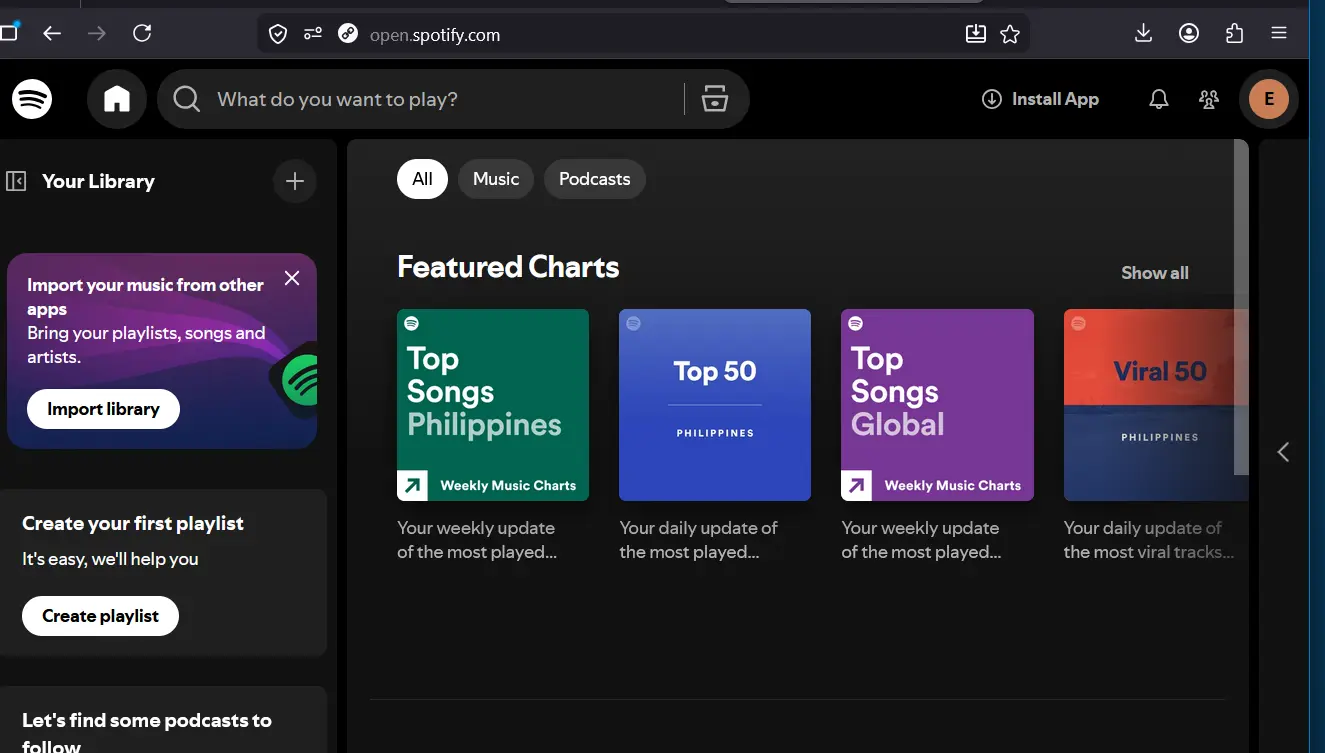Open browser extensions puzzle icon
This screenshot has height=753, width=1325.
(x=1234, y=33)
